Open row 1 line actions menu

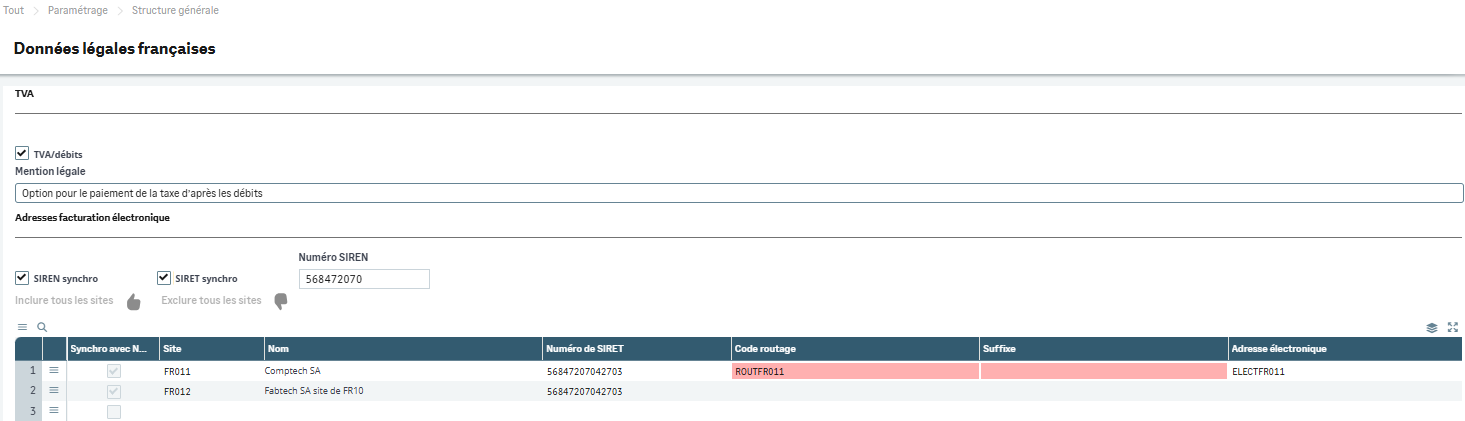pos(54,371)
